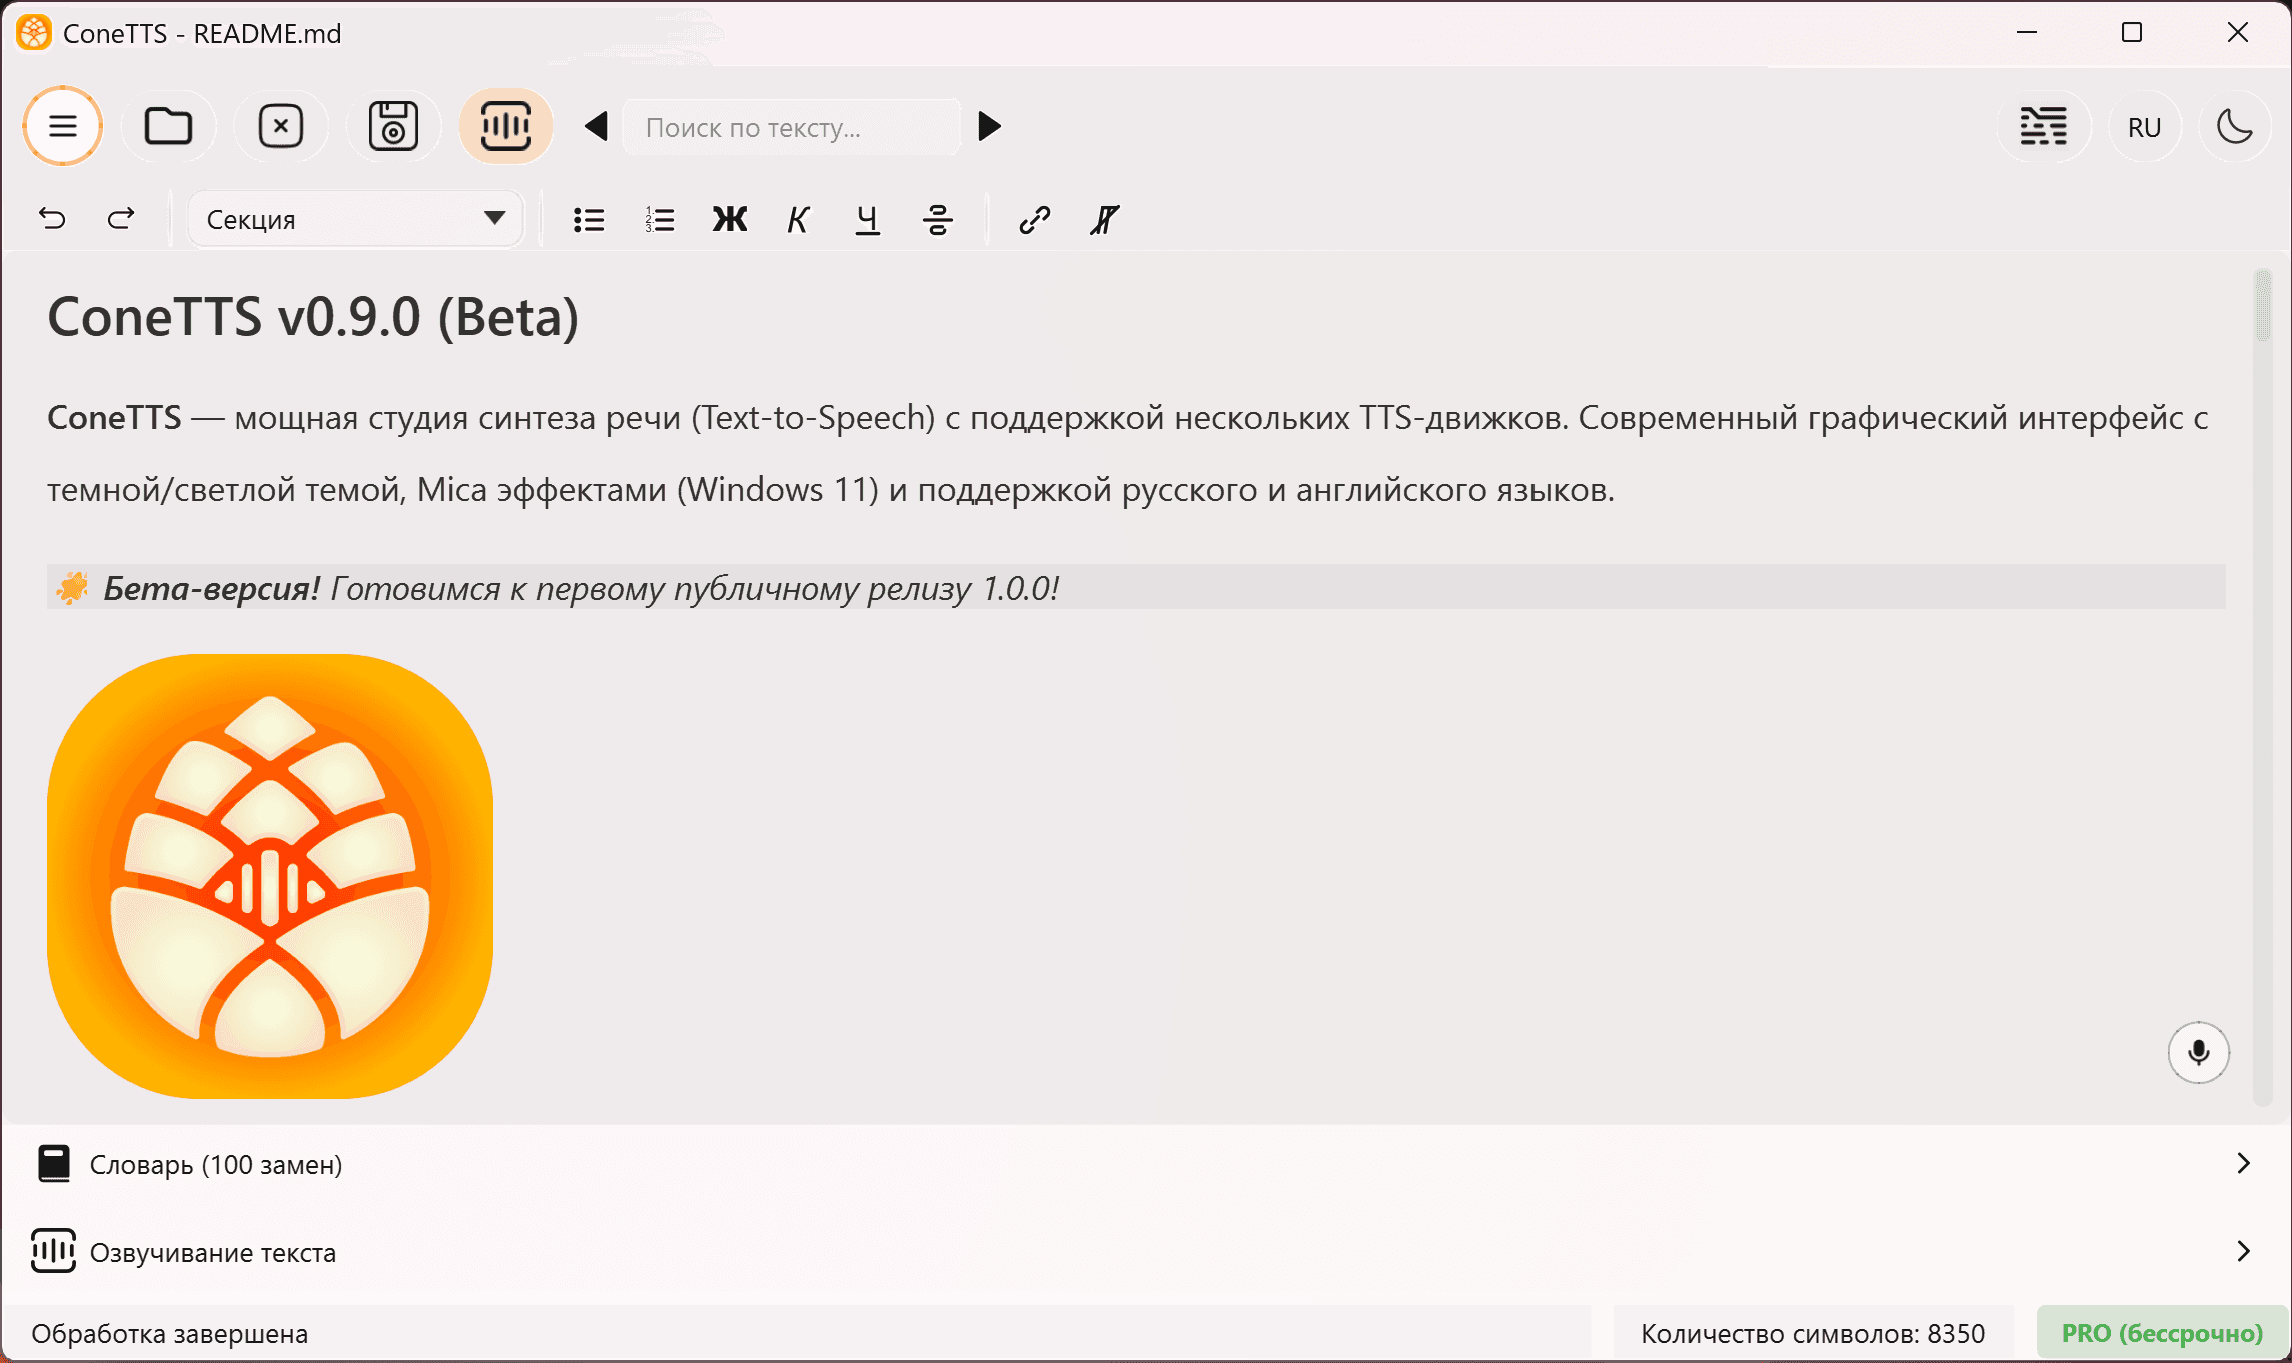Image resolution: width=2292 pixels, height=1363 pixels.
Task: Open the hamburger main menu
Action: click(x=62, y=126)
